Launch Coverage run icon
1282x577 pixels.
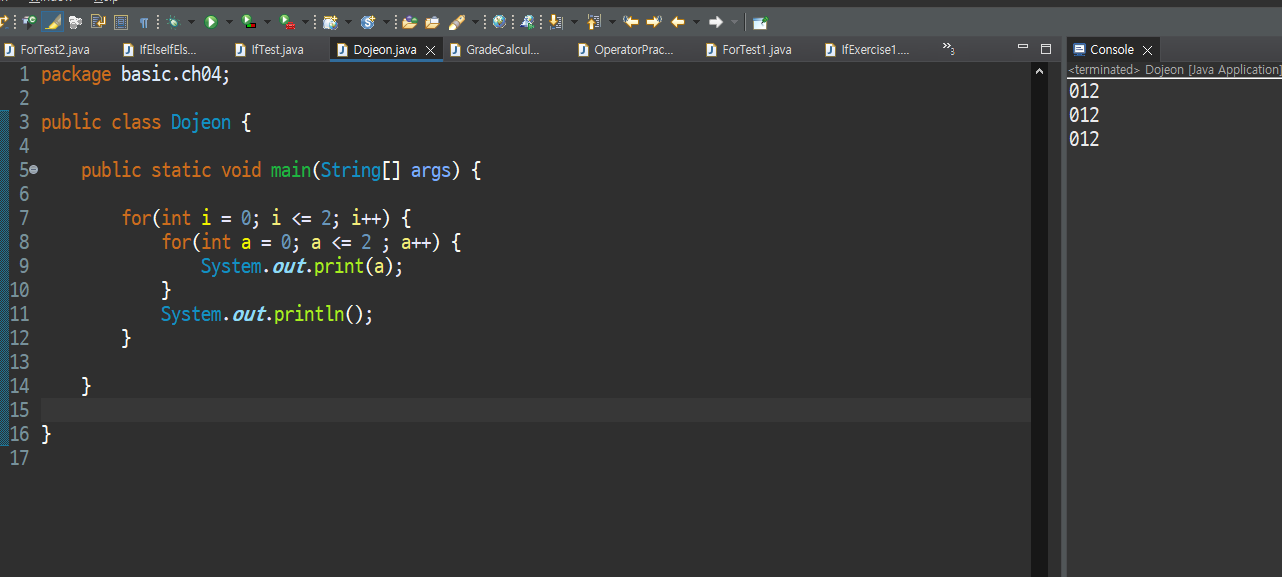coord(249,22)
